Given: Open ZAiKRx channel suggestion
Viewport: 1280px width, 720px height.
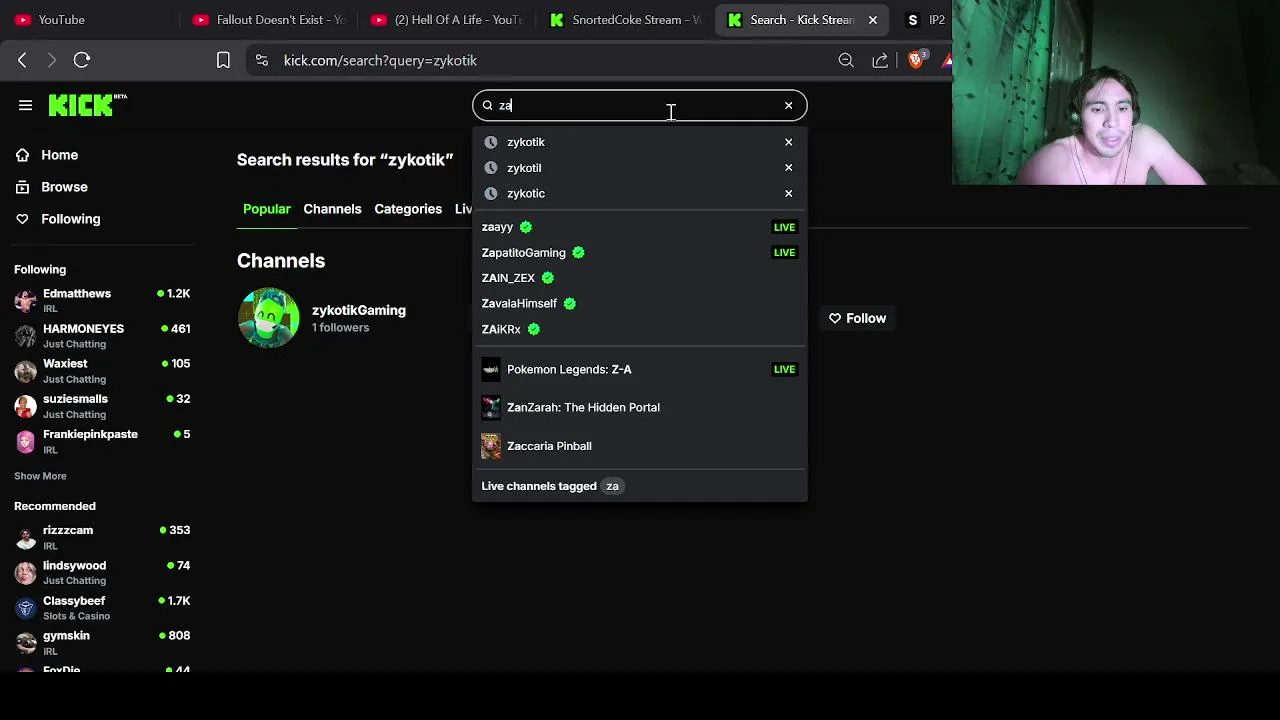Looking at the screenshot, I should point(639,329).
